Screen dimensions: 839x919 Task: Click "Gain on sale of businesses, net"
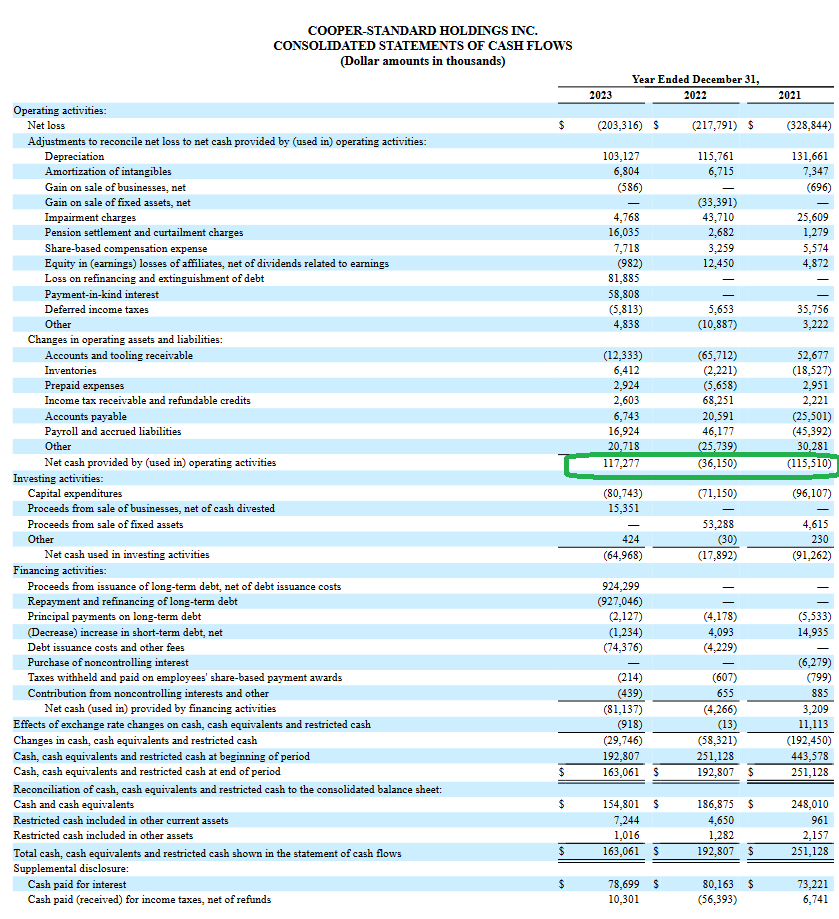click(115, 188)
